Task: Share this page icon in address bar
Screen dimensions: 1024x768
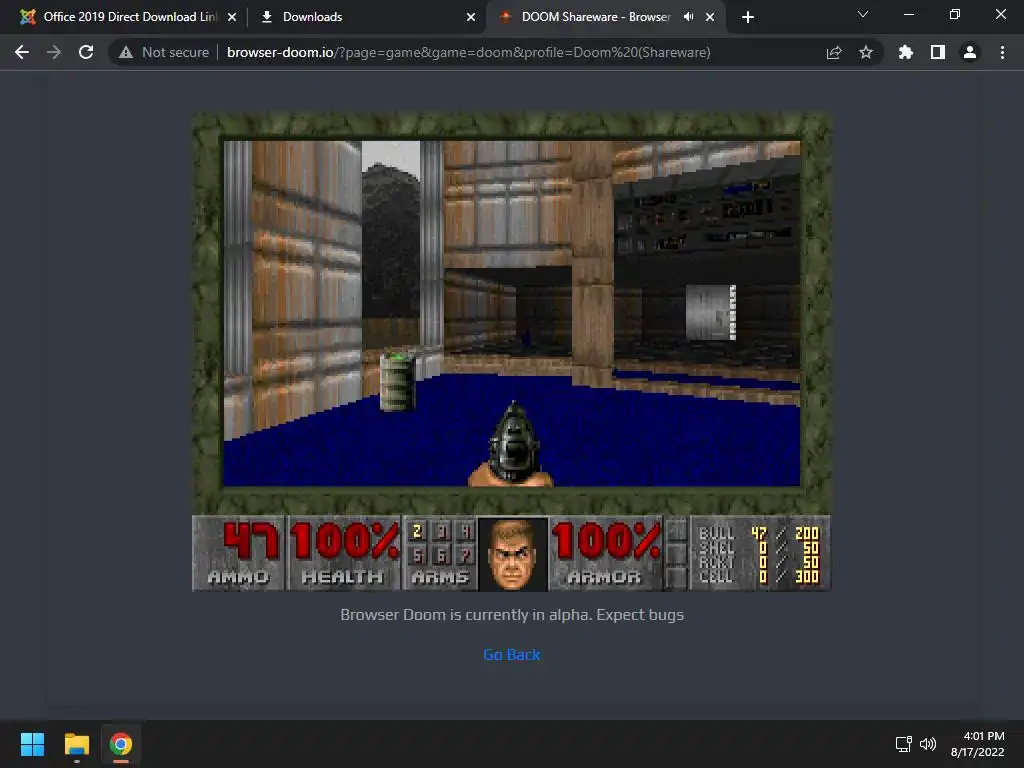Action: pyautogui.click(x=834, y=52)
